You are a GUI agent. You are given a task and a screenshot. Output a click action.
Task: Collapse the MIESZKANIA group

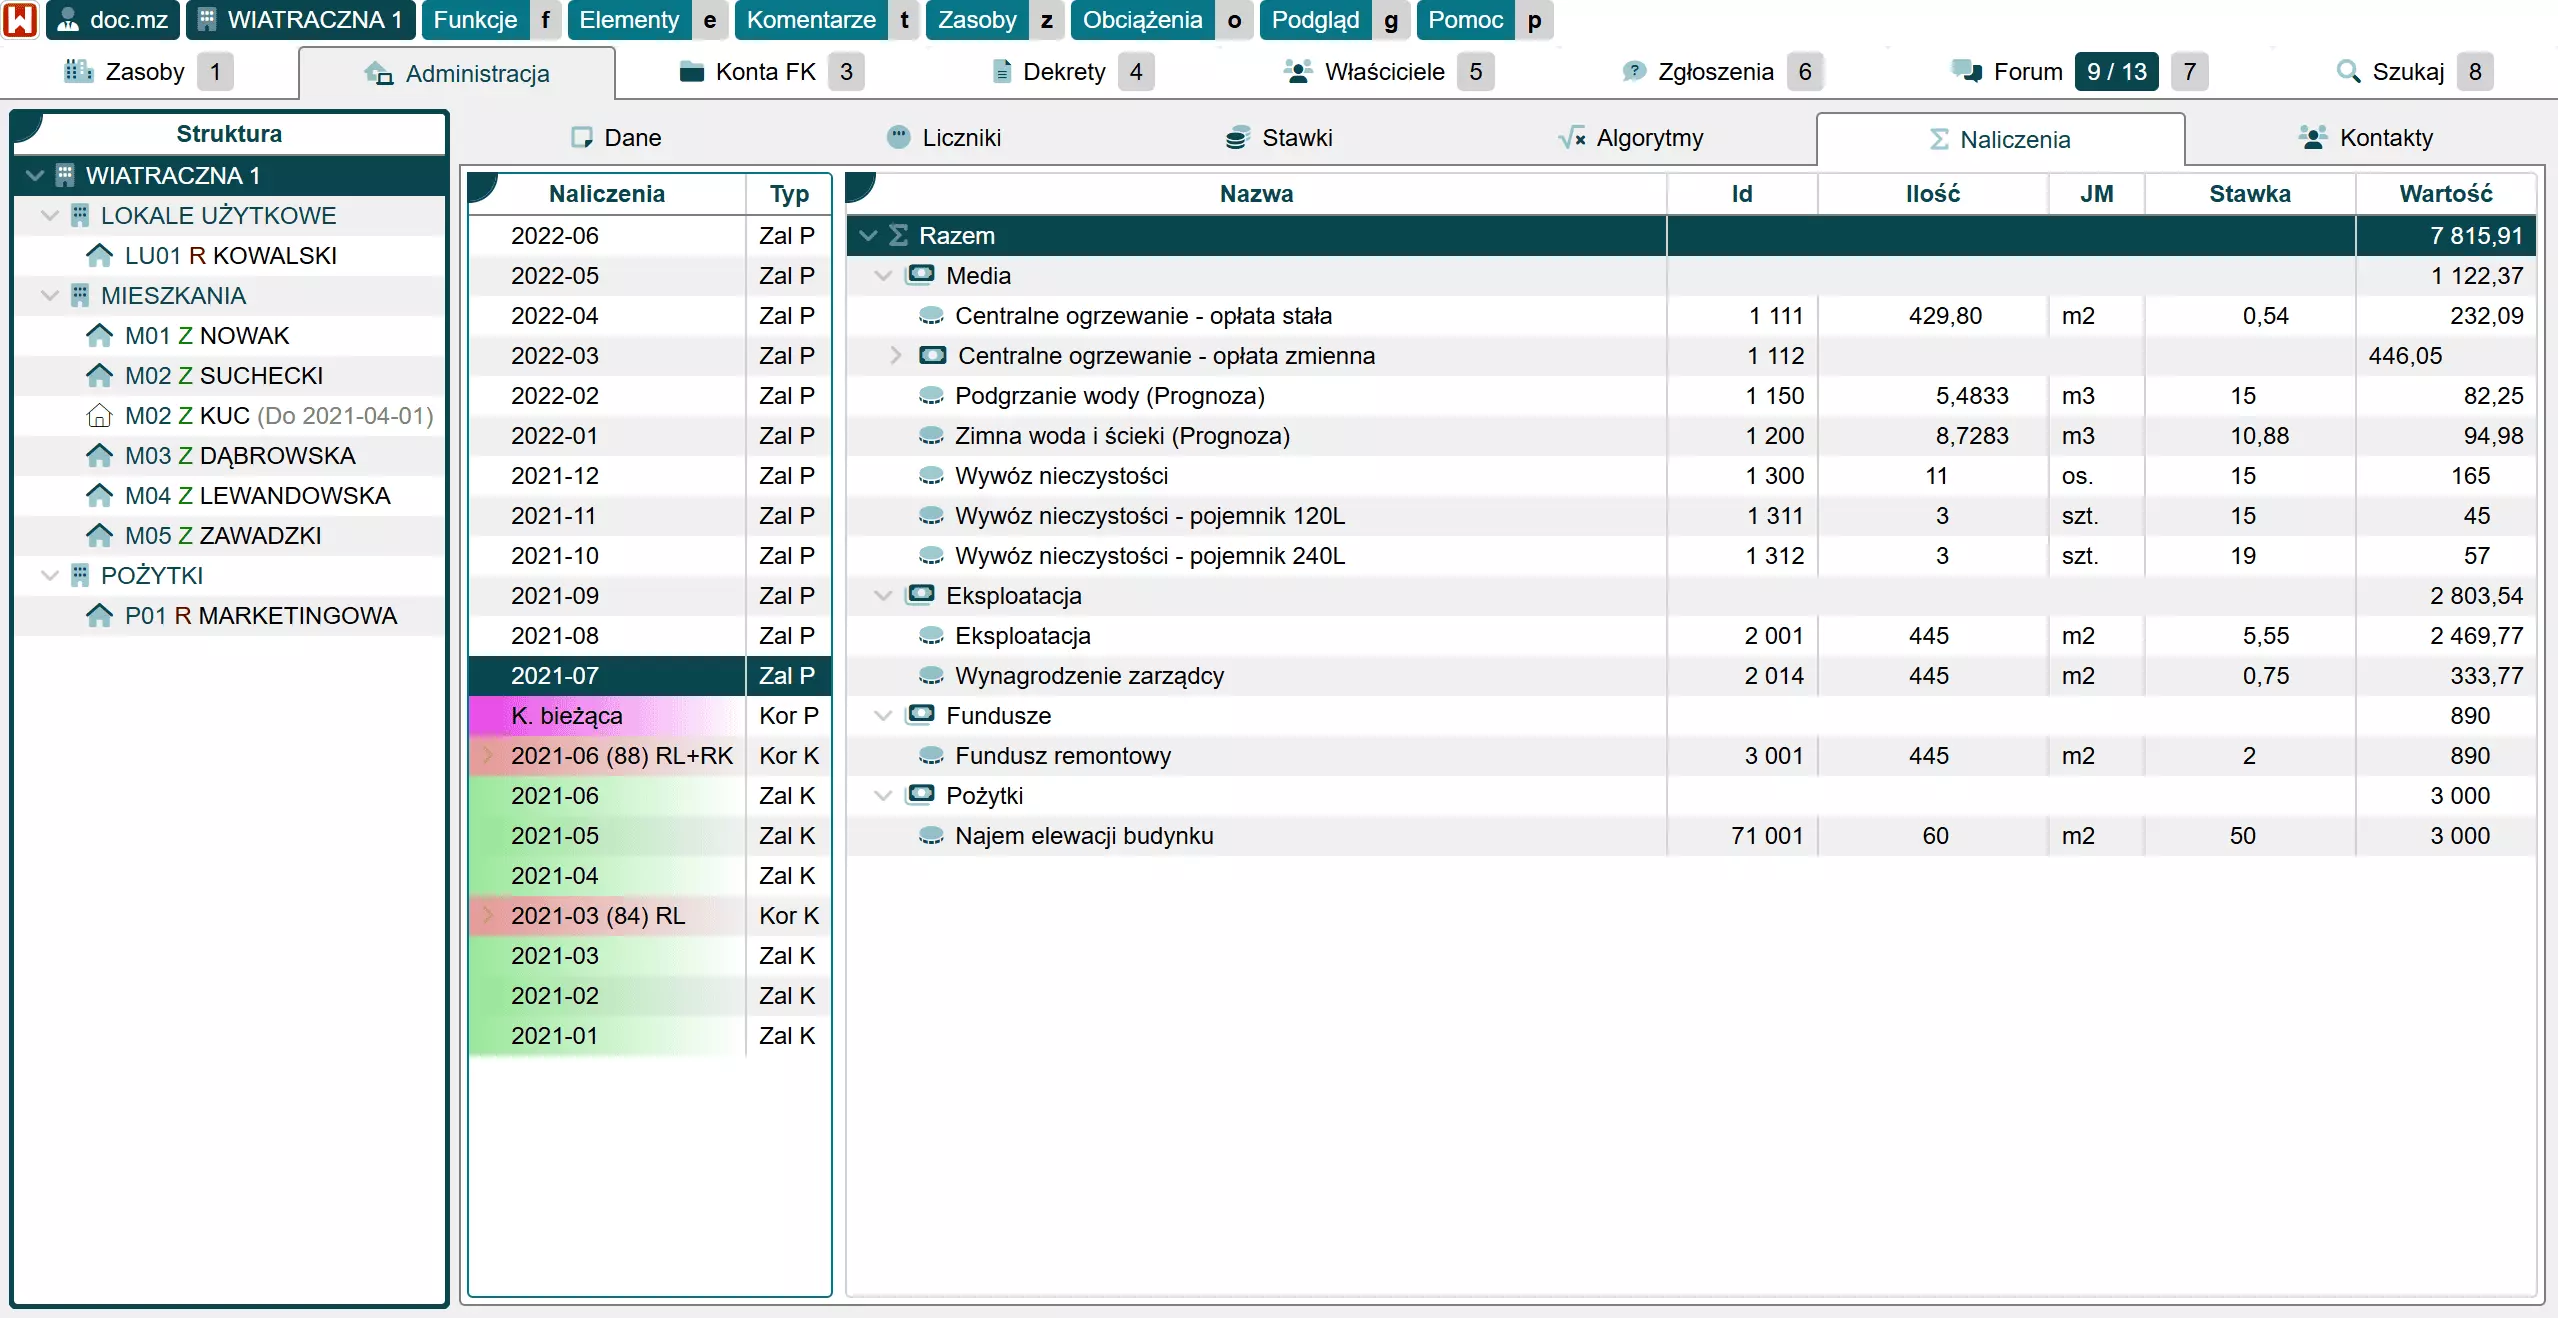50,296
